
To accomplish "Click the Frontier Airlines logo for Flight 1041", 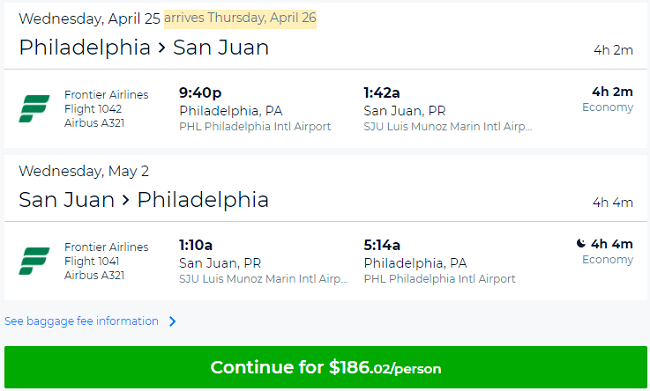I will (x=34, y=261).
